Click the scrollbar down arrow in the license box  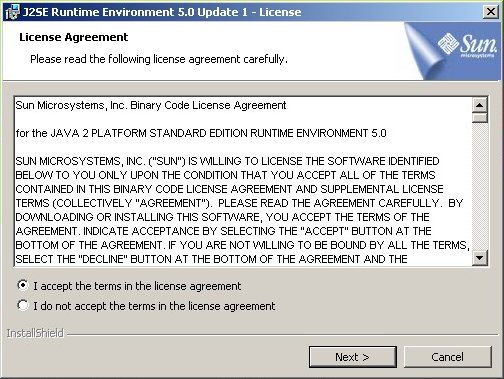point(480,258)
